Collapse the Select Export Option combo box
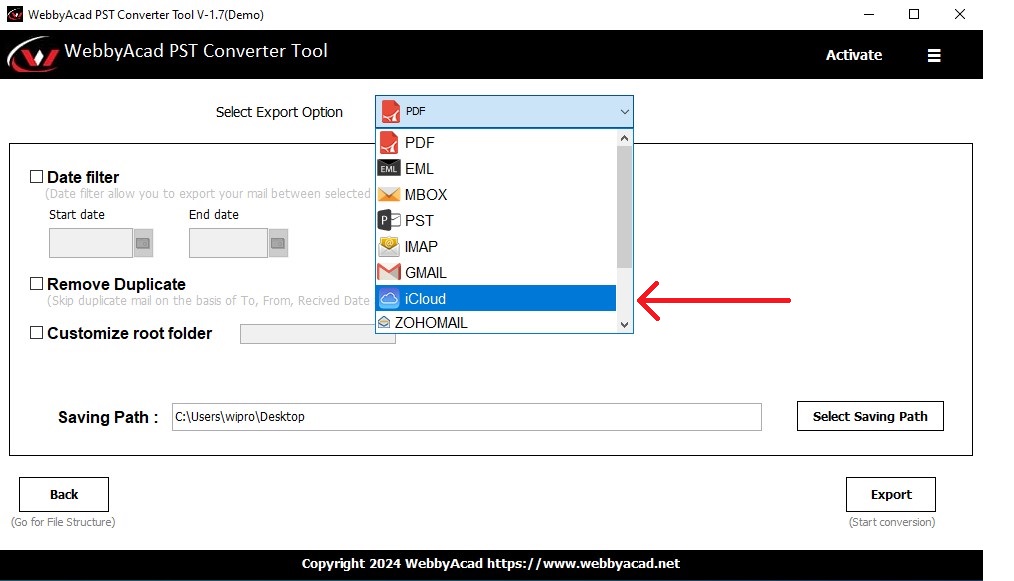This screenshot has height=581, width=1014. [x=504, y=111]
